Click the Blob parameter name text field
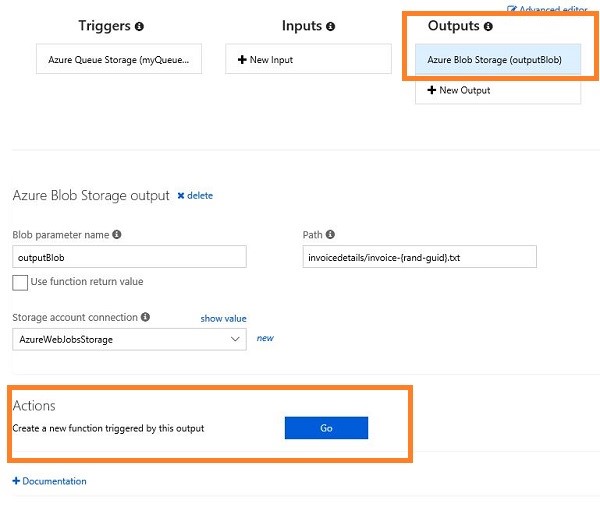 tap(129, 257)
